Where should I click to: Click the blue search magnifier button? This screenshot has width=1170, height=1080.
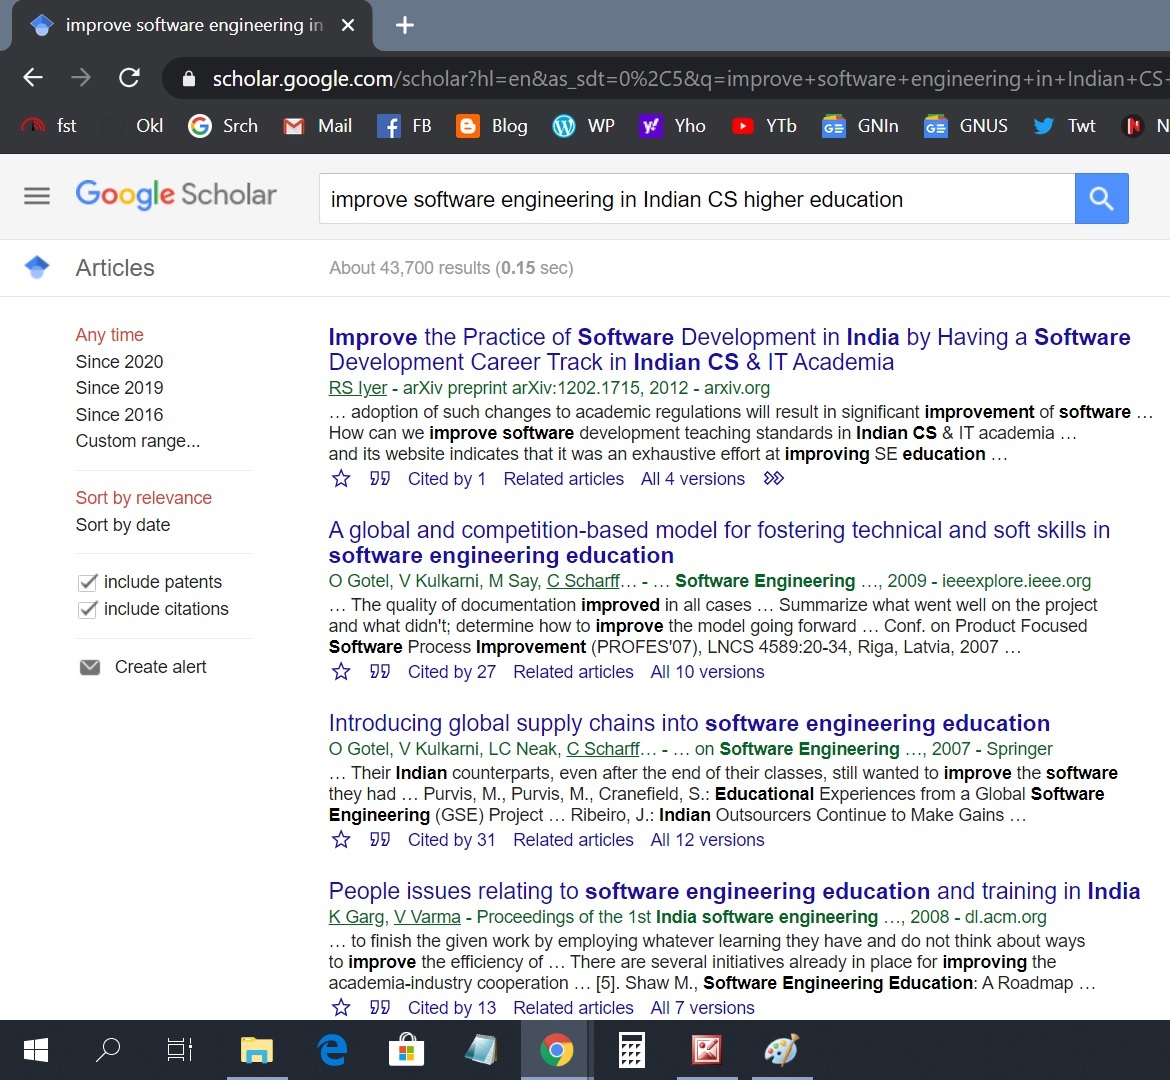[1101, 199]
